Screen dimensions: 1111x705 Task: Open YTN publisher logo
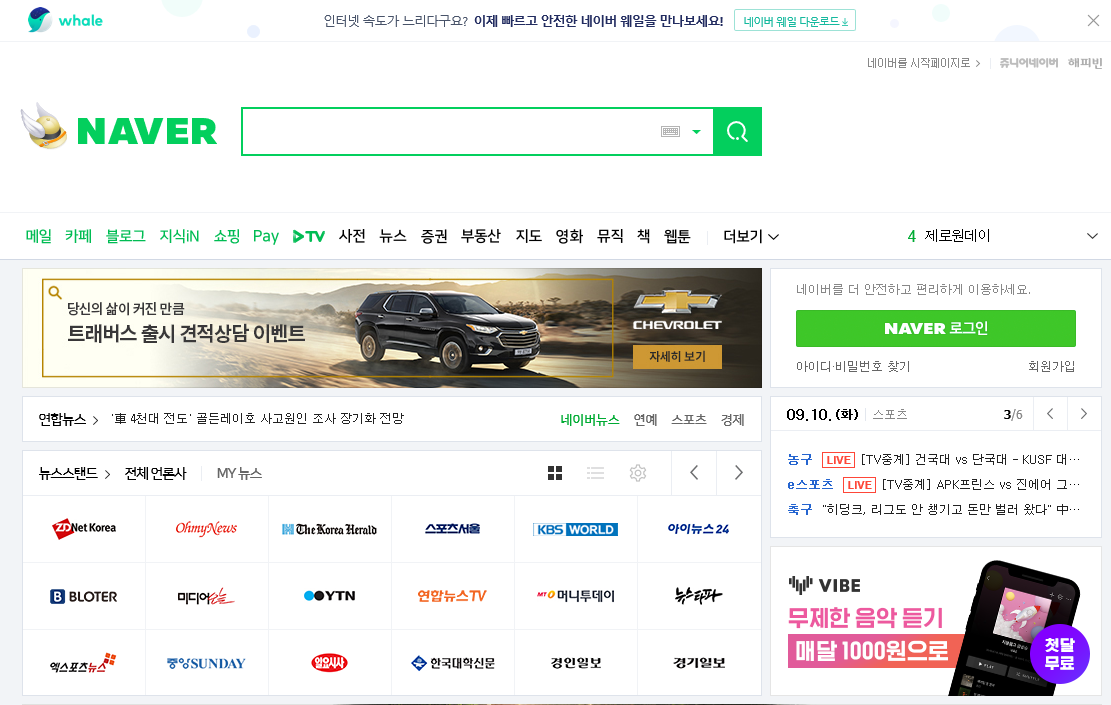coord(329,597)
